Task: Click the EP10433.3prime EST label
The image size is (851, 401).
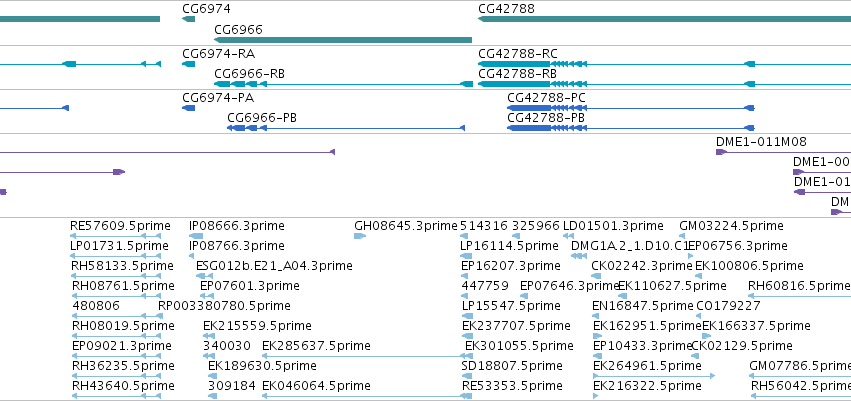Action: (x=643, y=346)
